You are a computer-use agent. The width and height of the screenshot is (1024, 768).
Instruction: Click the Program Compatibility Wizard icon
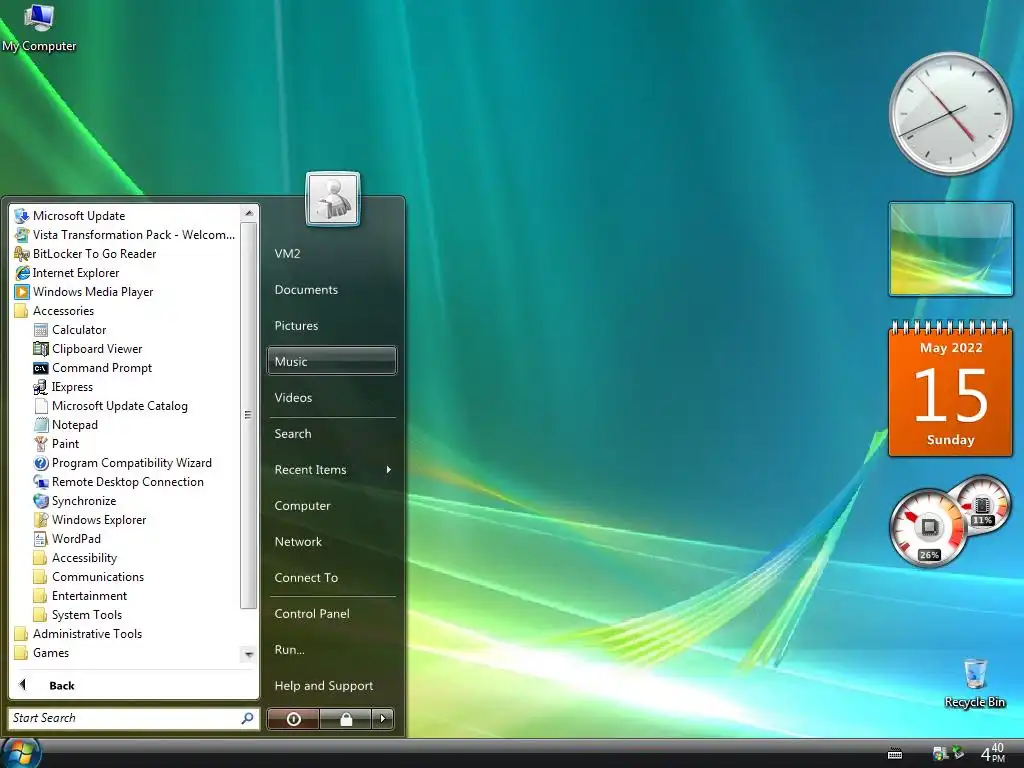tap(40, 462)
